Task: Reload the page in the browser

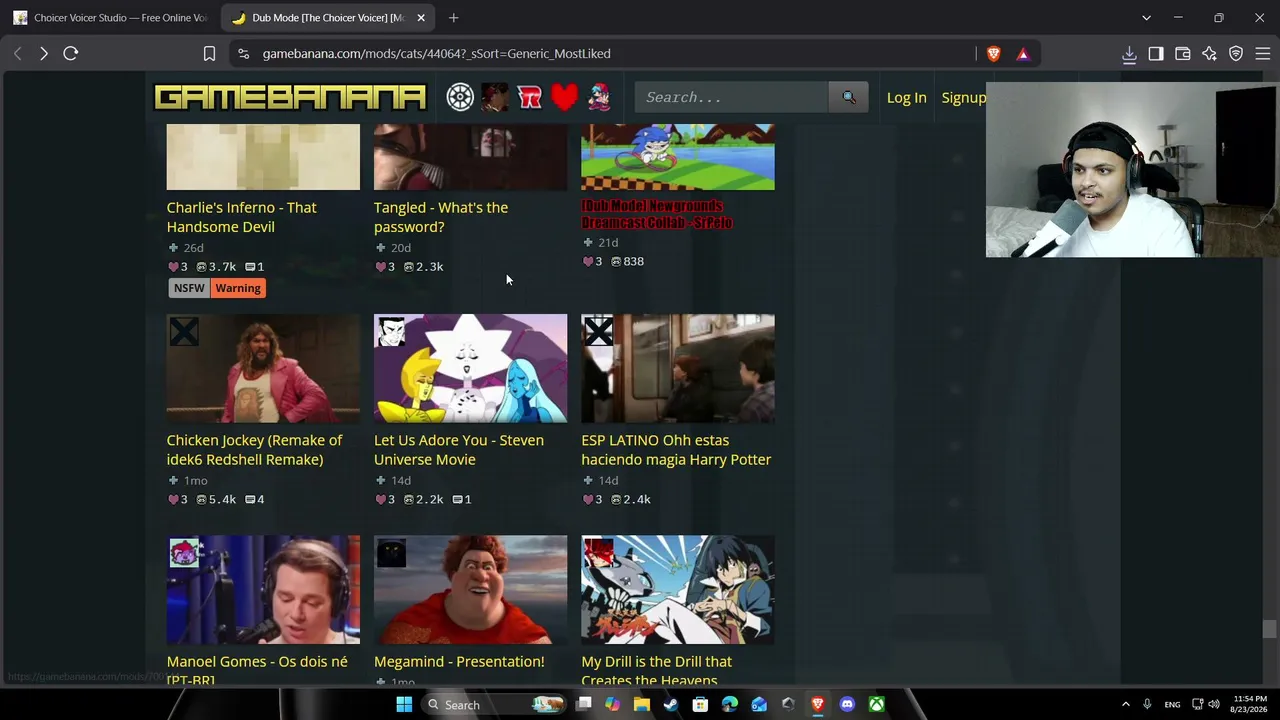Action: (71, 53)
